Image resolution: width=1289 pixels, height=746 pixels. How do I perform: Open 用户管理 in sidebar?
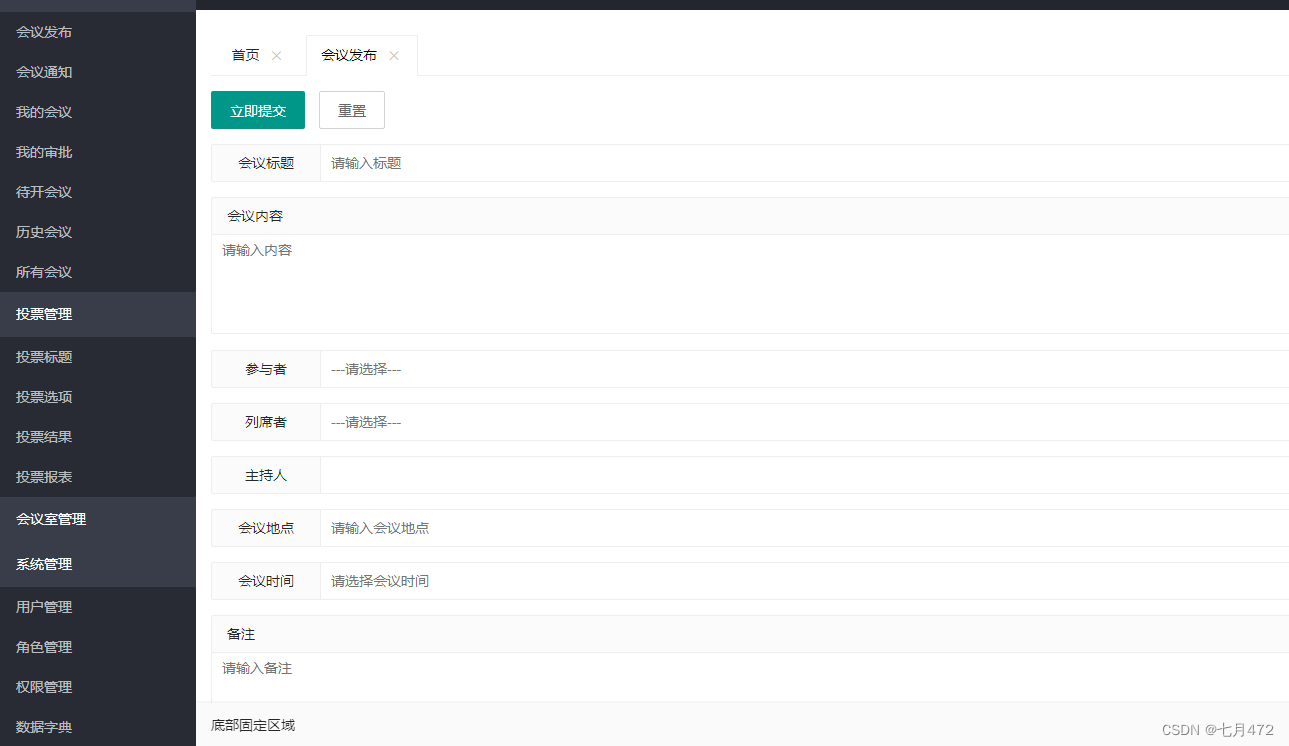click(x=42, y=606)
